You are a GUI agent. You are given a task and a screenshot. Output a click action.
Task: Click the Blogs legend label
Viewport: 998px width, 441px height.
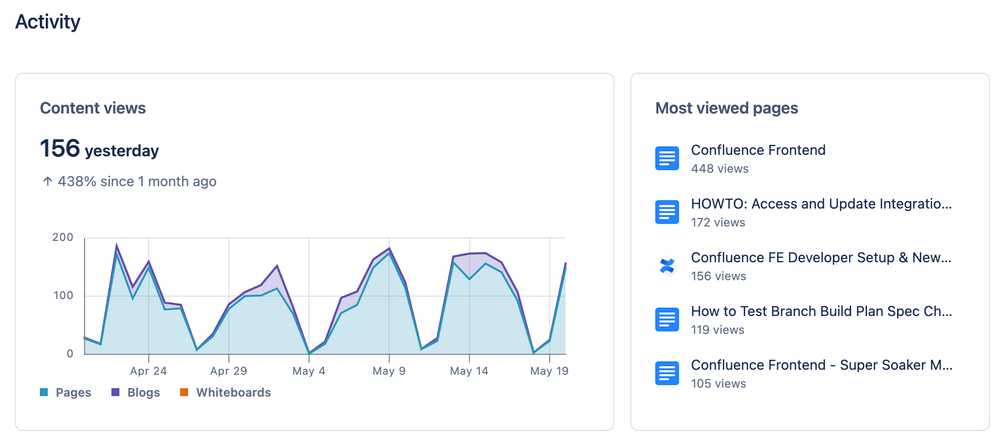click(x=144, y=393)
